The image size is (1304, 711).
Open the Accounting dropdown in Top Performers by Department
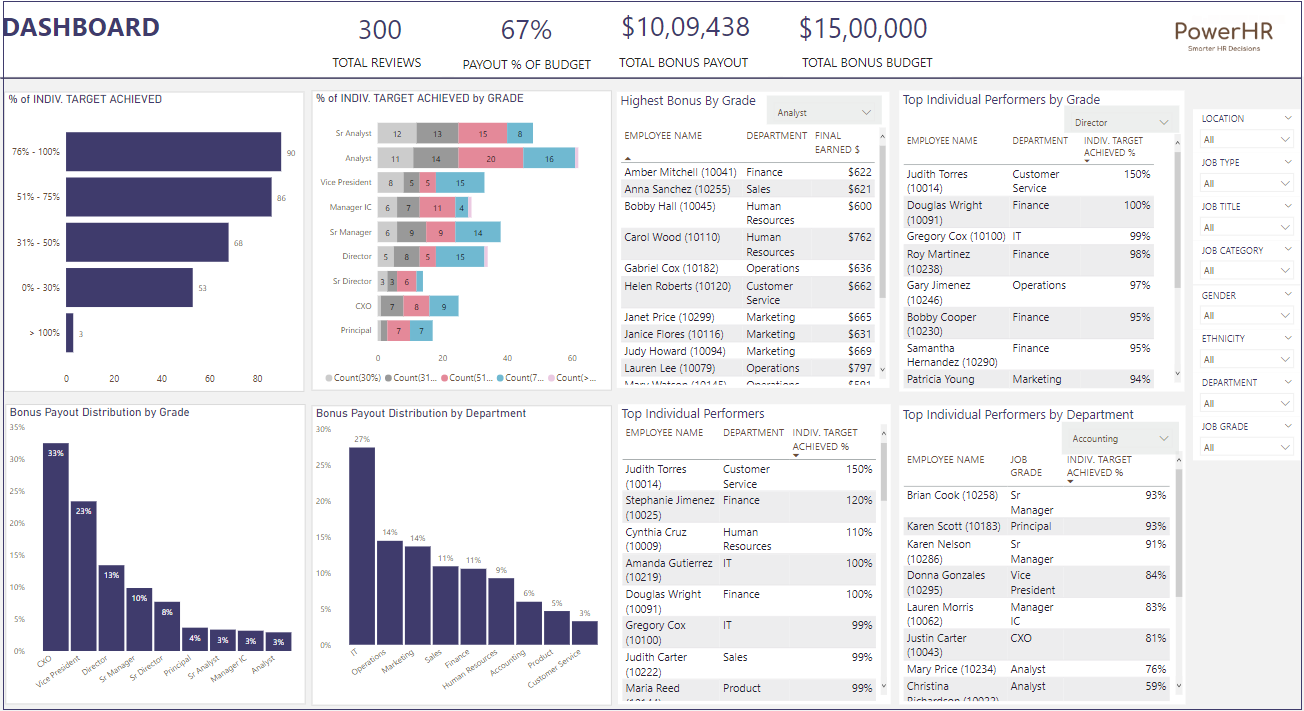click(1118, 438)
